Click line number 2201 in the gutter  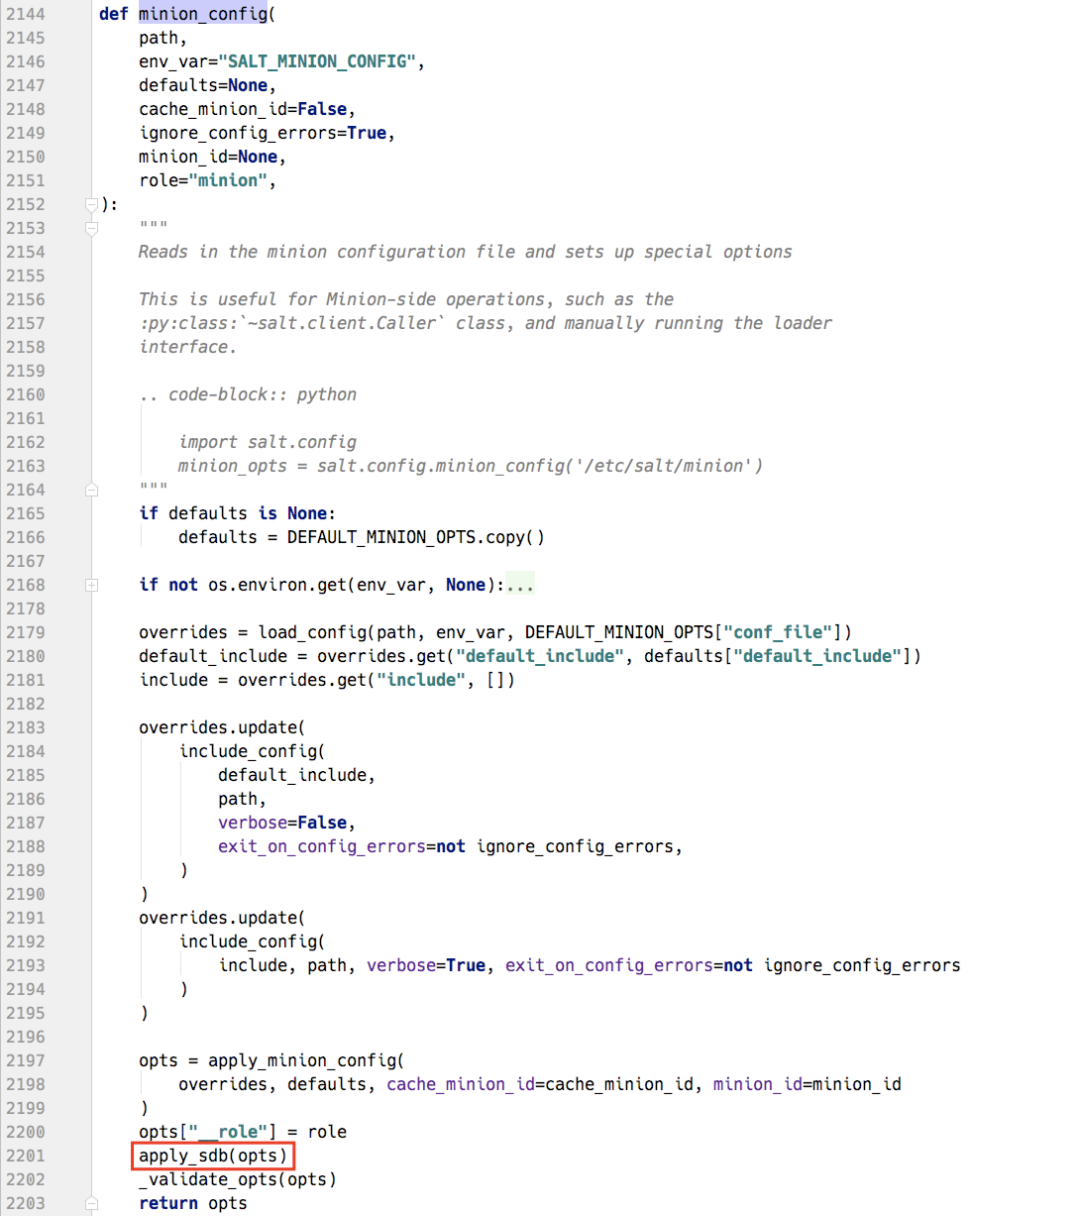point(25,1156)
